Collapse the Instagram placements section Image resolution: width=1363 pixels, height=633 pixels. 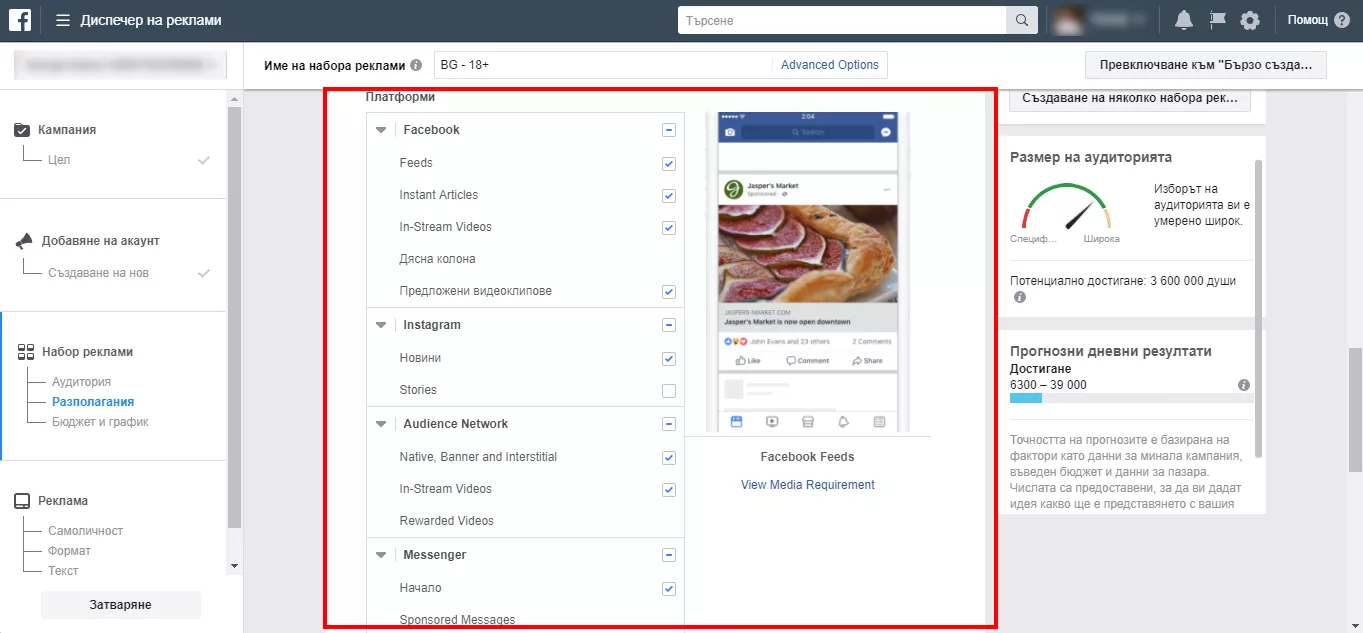click(x=381, y=325)
